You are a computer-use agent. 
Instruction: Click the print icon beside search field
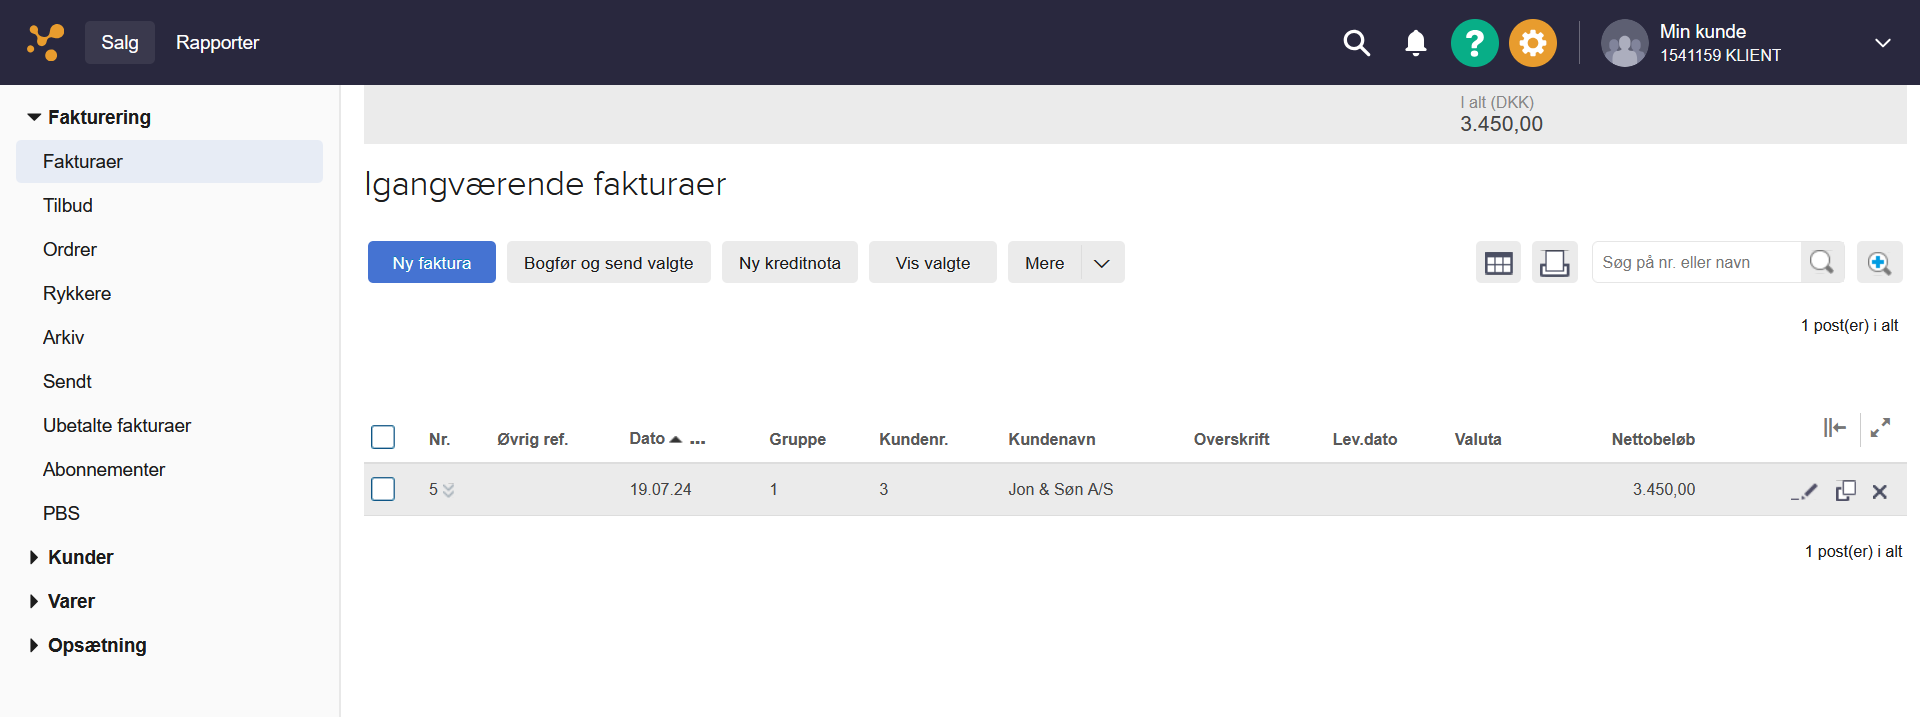(x=1554, y=263)
